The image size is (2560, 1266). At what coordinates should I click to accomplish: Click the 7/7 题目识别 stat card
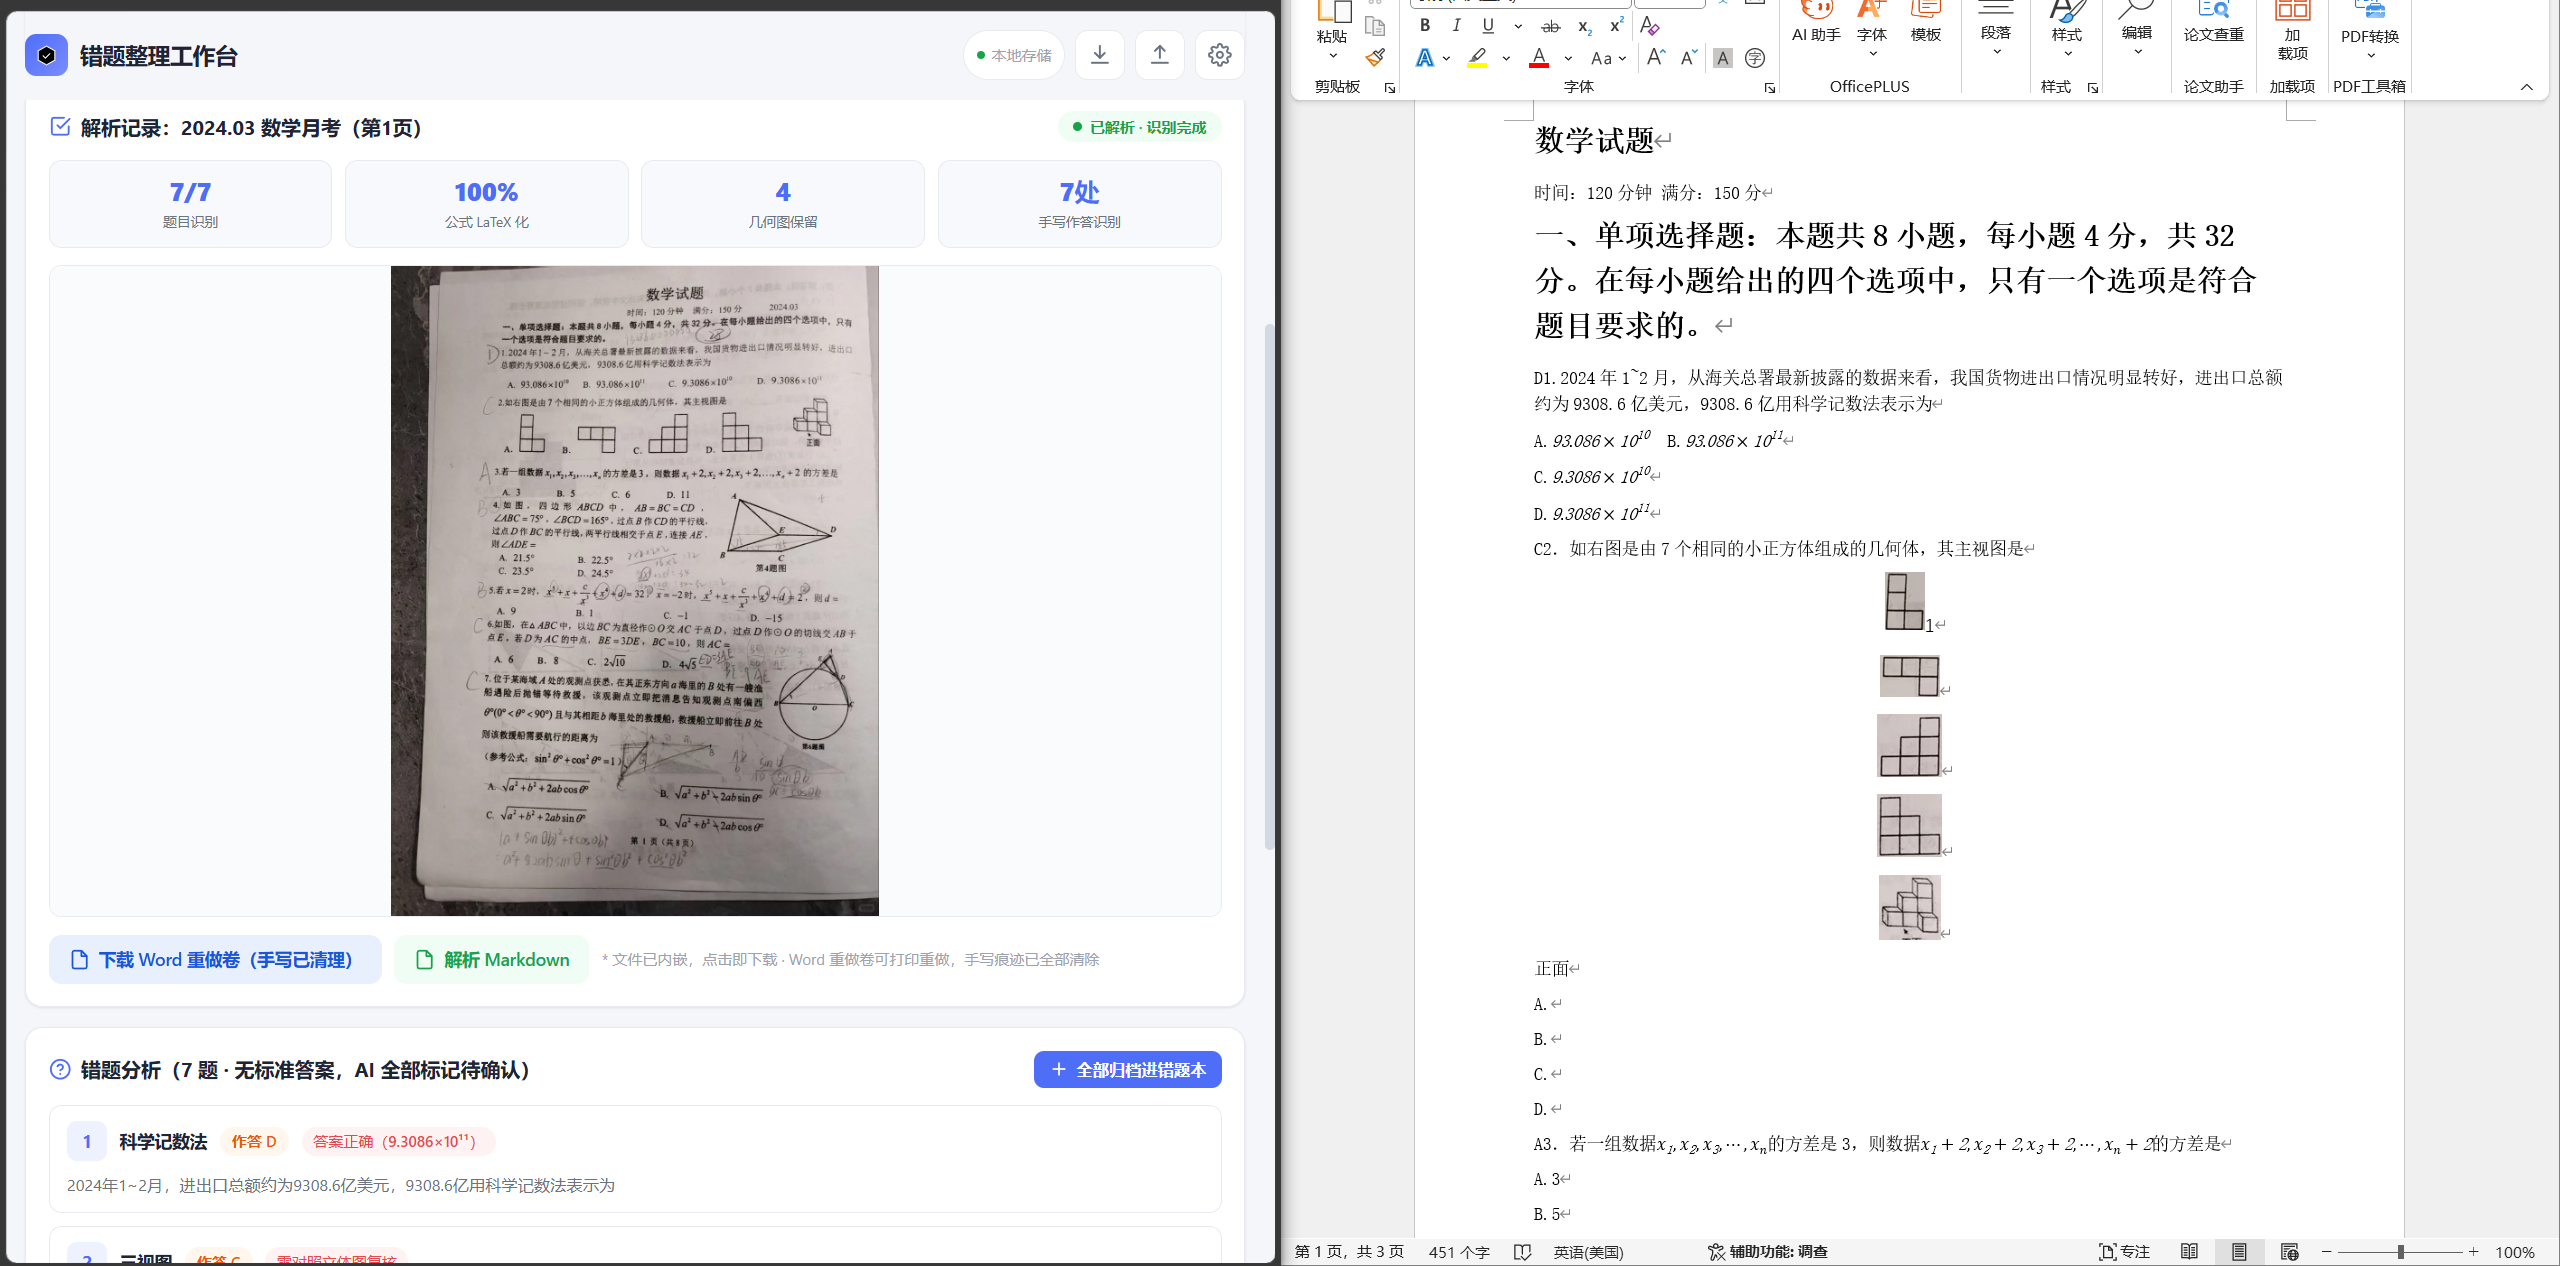tap(190, 204)
